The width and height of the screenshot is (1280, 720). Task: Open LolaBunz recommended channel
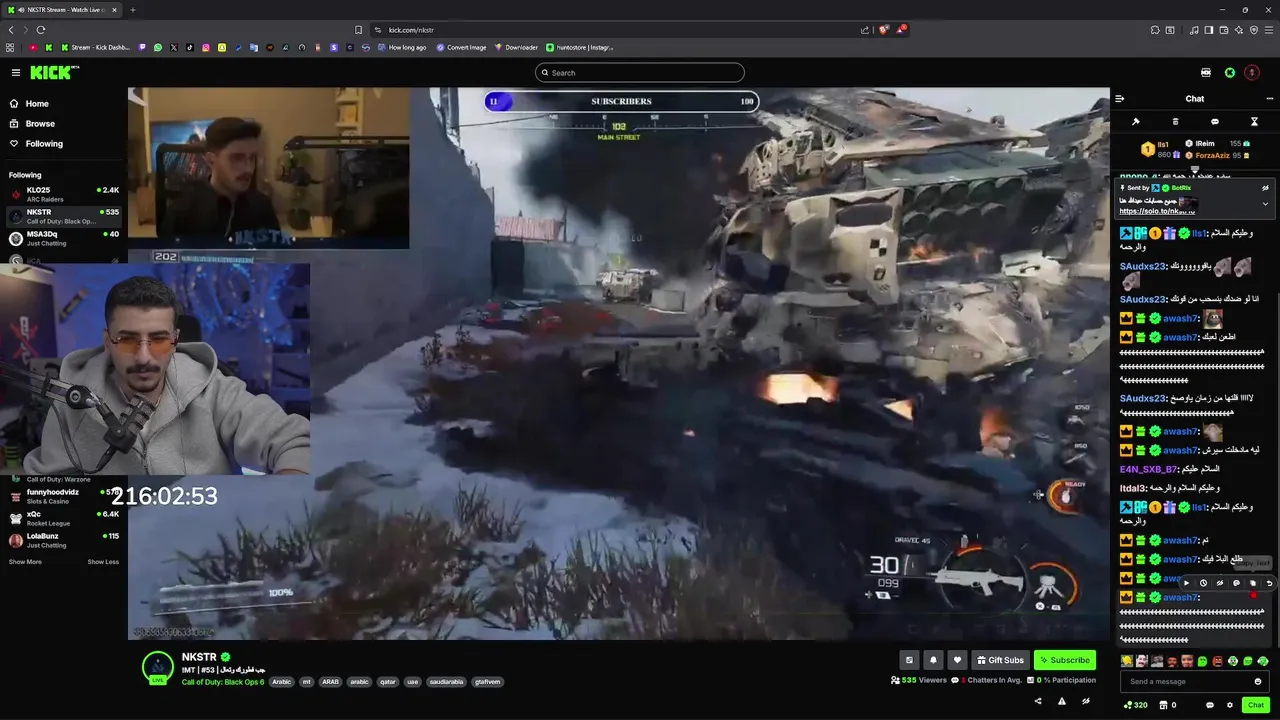point(64,540)
